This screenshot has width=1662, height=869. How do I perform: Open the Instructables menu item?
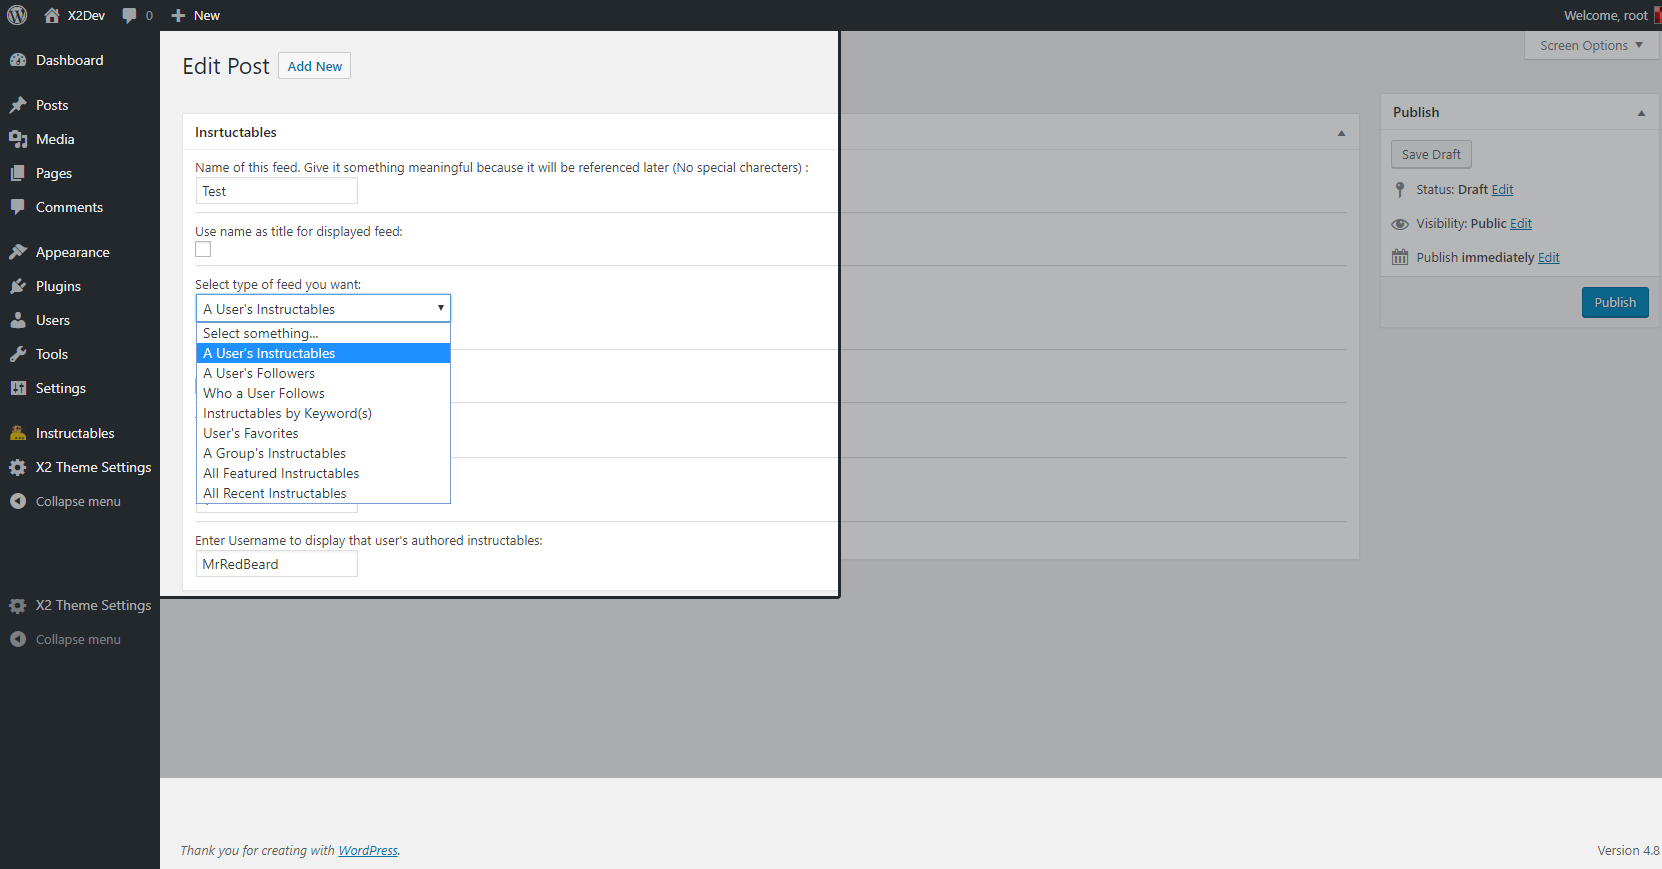point(80,433)
